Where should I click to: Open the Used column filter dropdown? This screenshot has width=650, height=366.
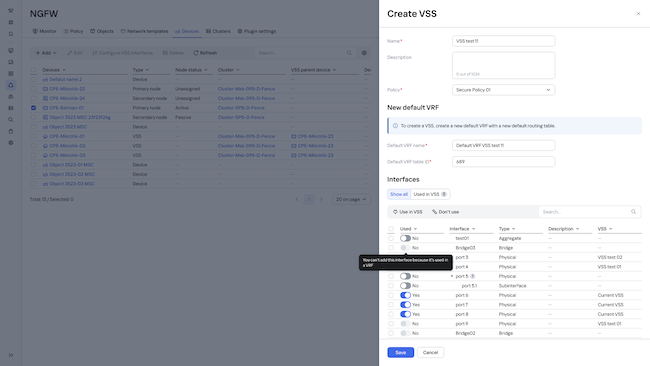click(415, 229)
